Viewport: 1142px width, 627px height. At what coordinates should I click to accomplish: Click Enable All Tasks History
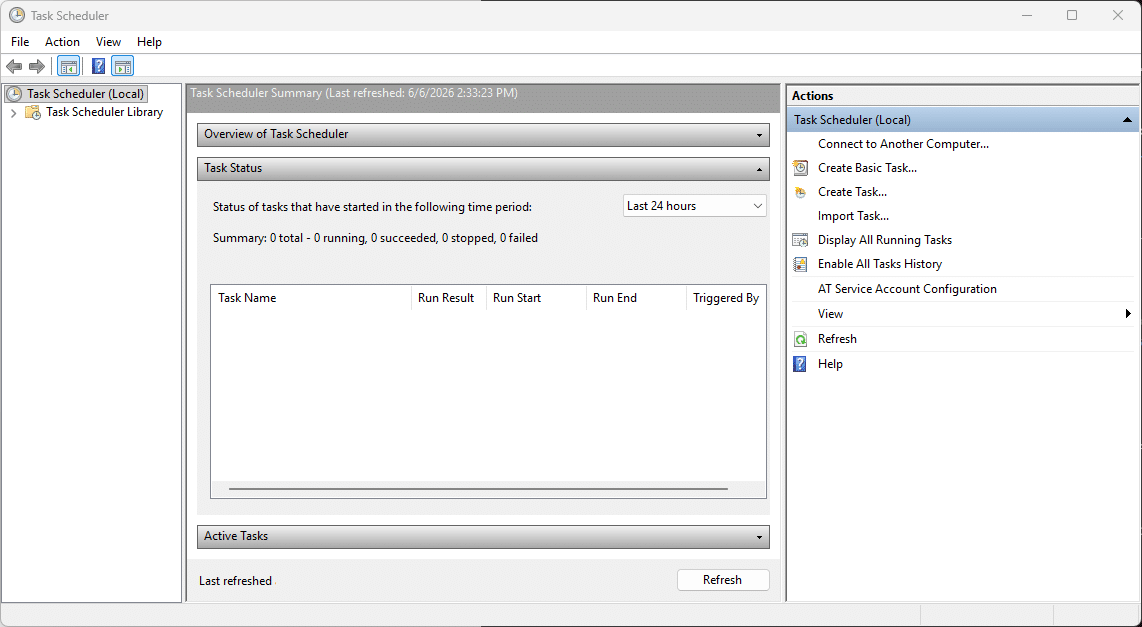tap(880, 264)
